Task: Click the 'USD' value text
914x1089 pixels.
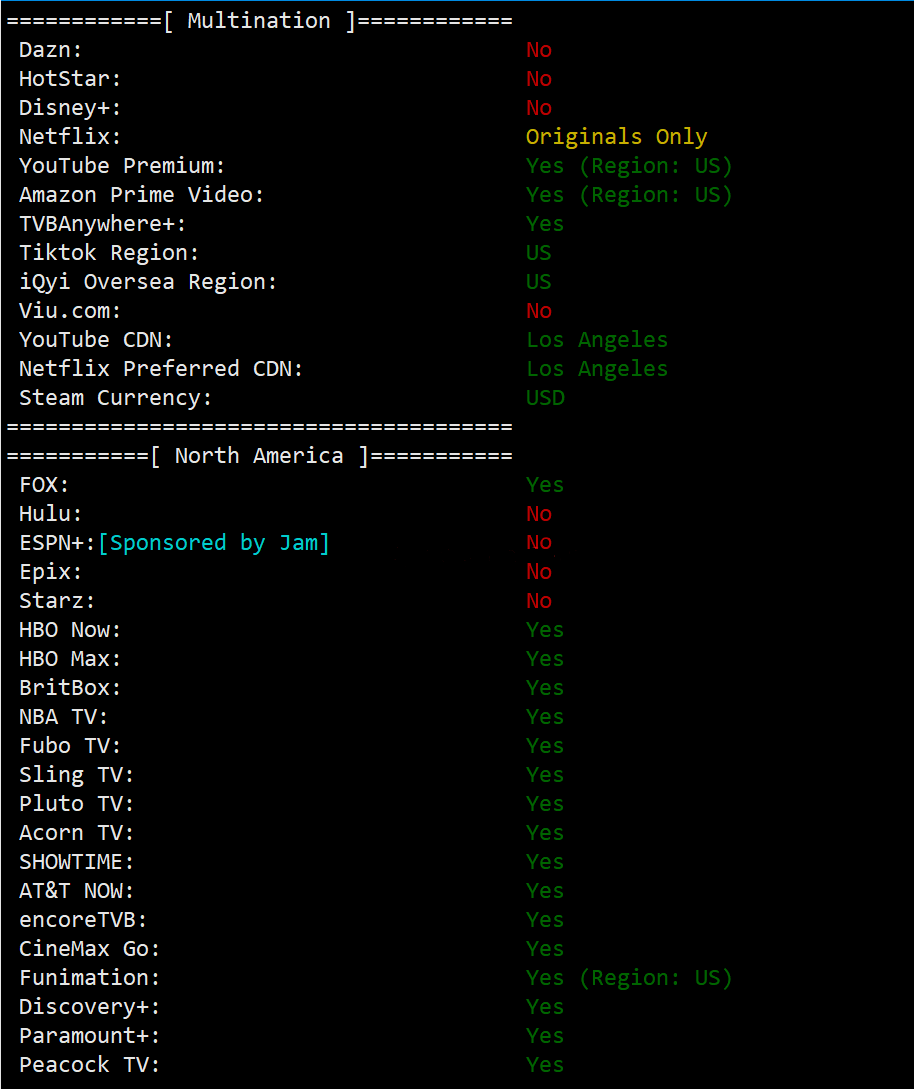Action: click(545, 398)
